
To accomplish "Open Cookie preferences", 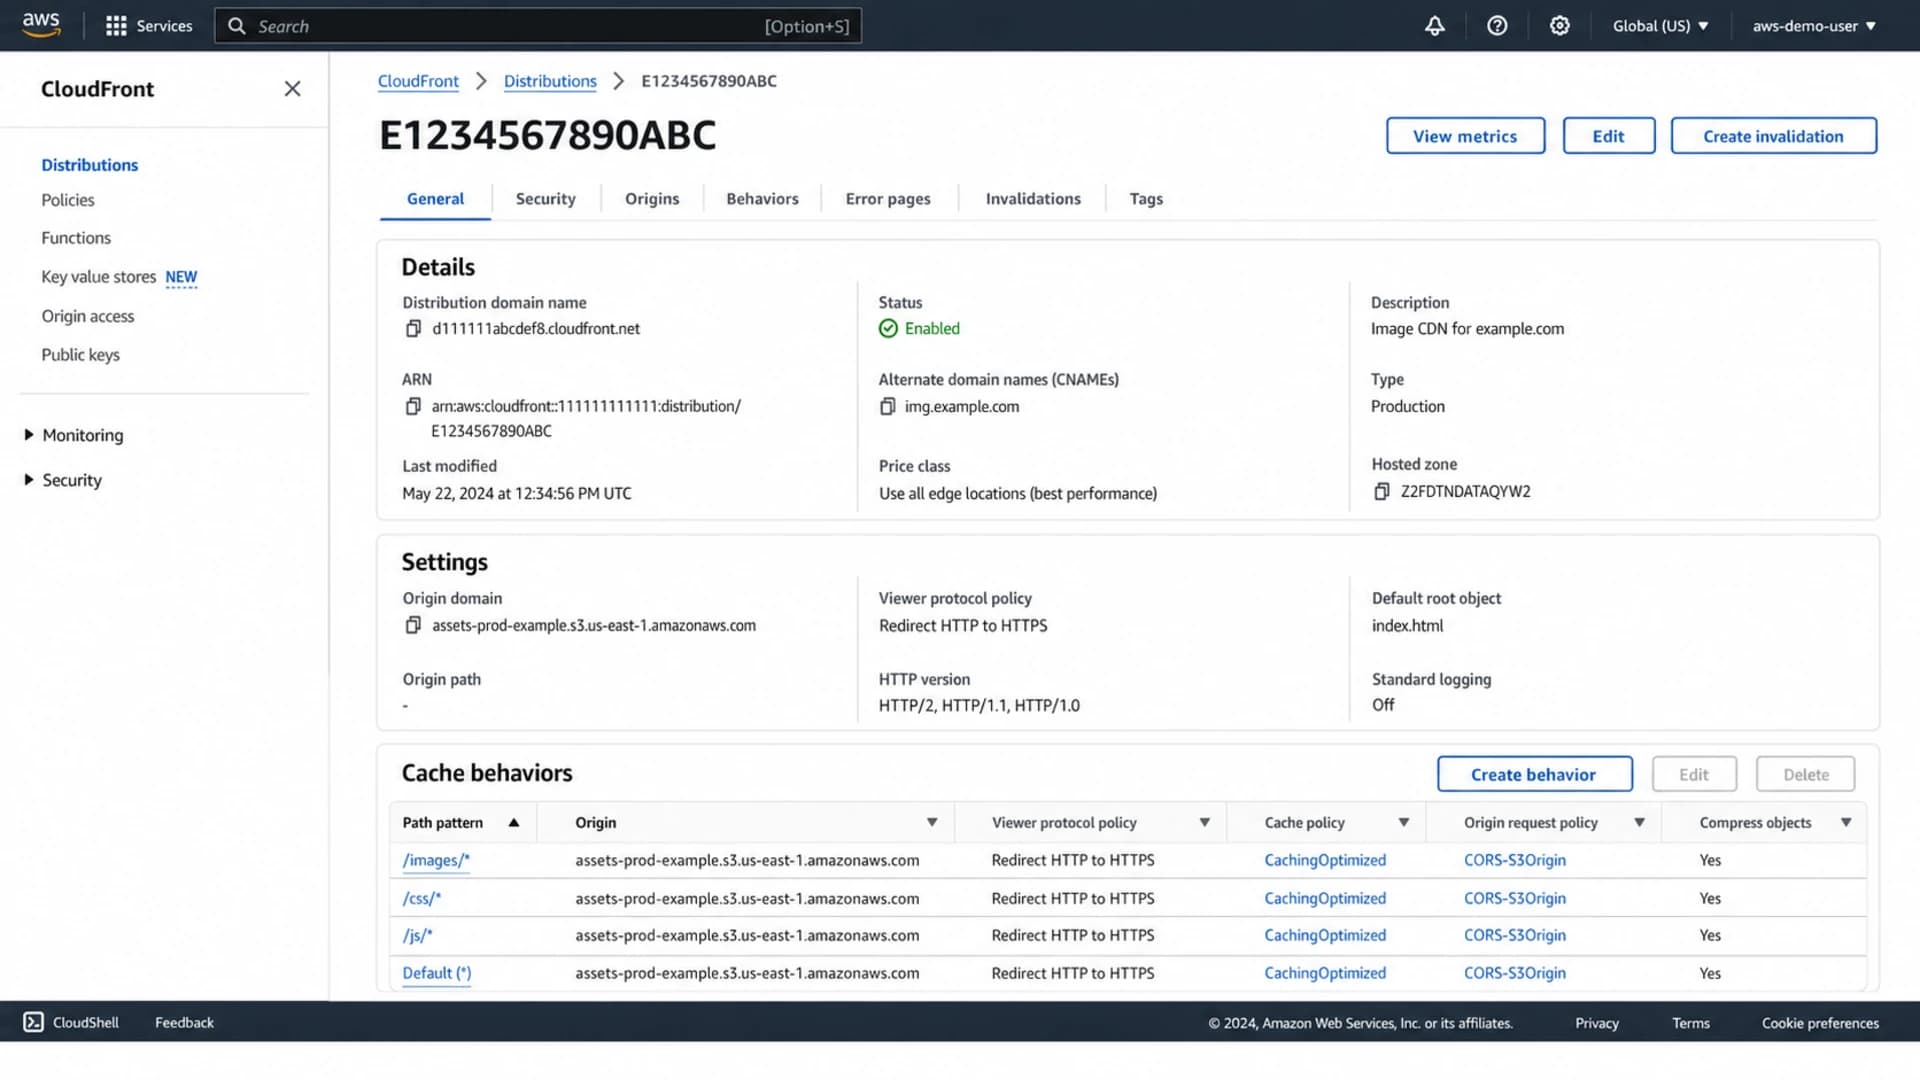I will pos(1820,1023).
